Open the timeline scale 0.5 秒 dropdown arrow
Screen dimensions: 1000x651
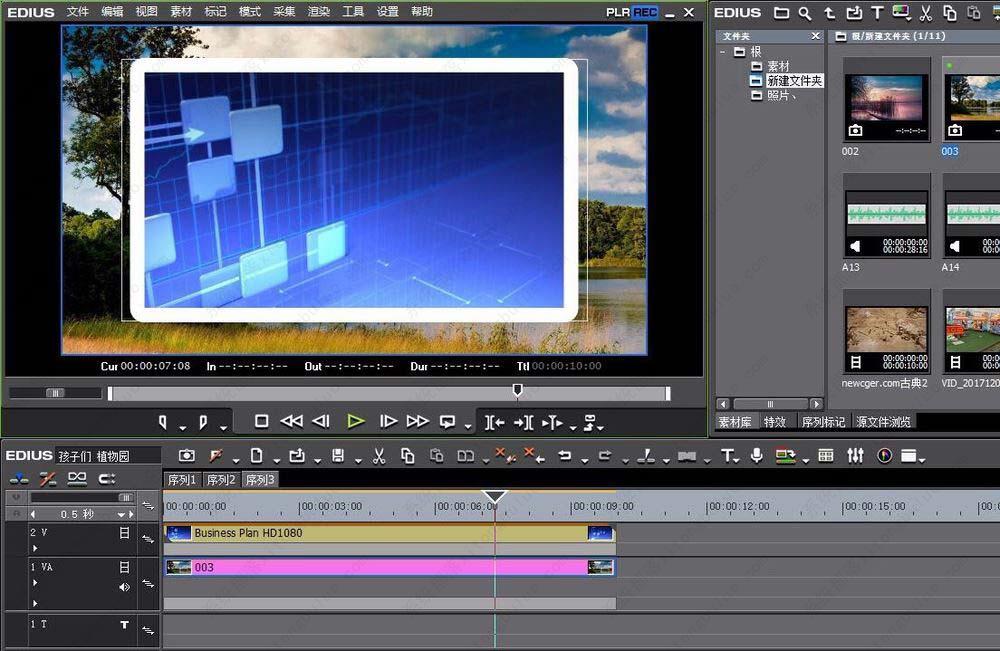pyautogui.click(x=121, y=514)
